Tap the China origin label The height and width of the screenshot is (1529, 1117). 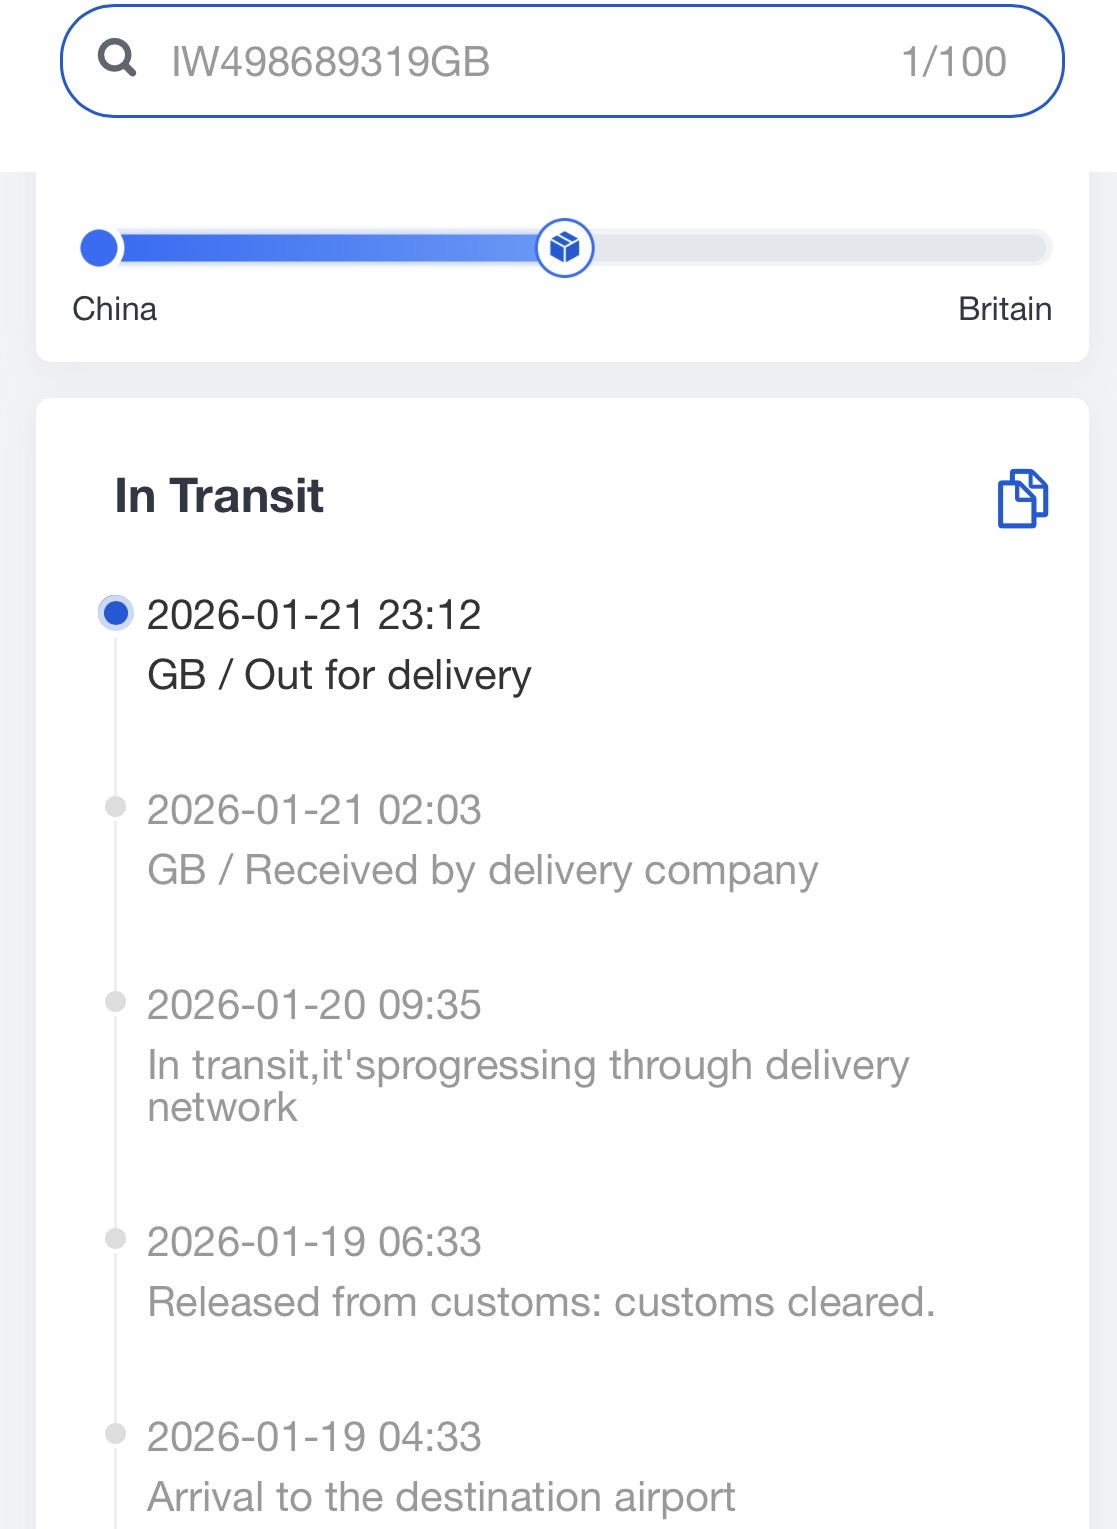tap(115, 309)
